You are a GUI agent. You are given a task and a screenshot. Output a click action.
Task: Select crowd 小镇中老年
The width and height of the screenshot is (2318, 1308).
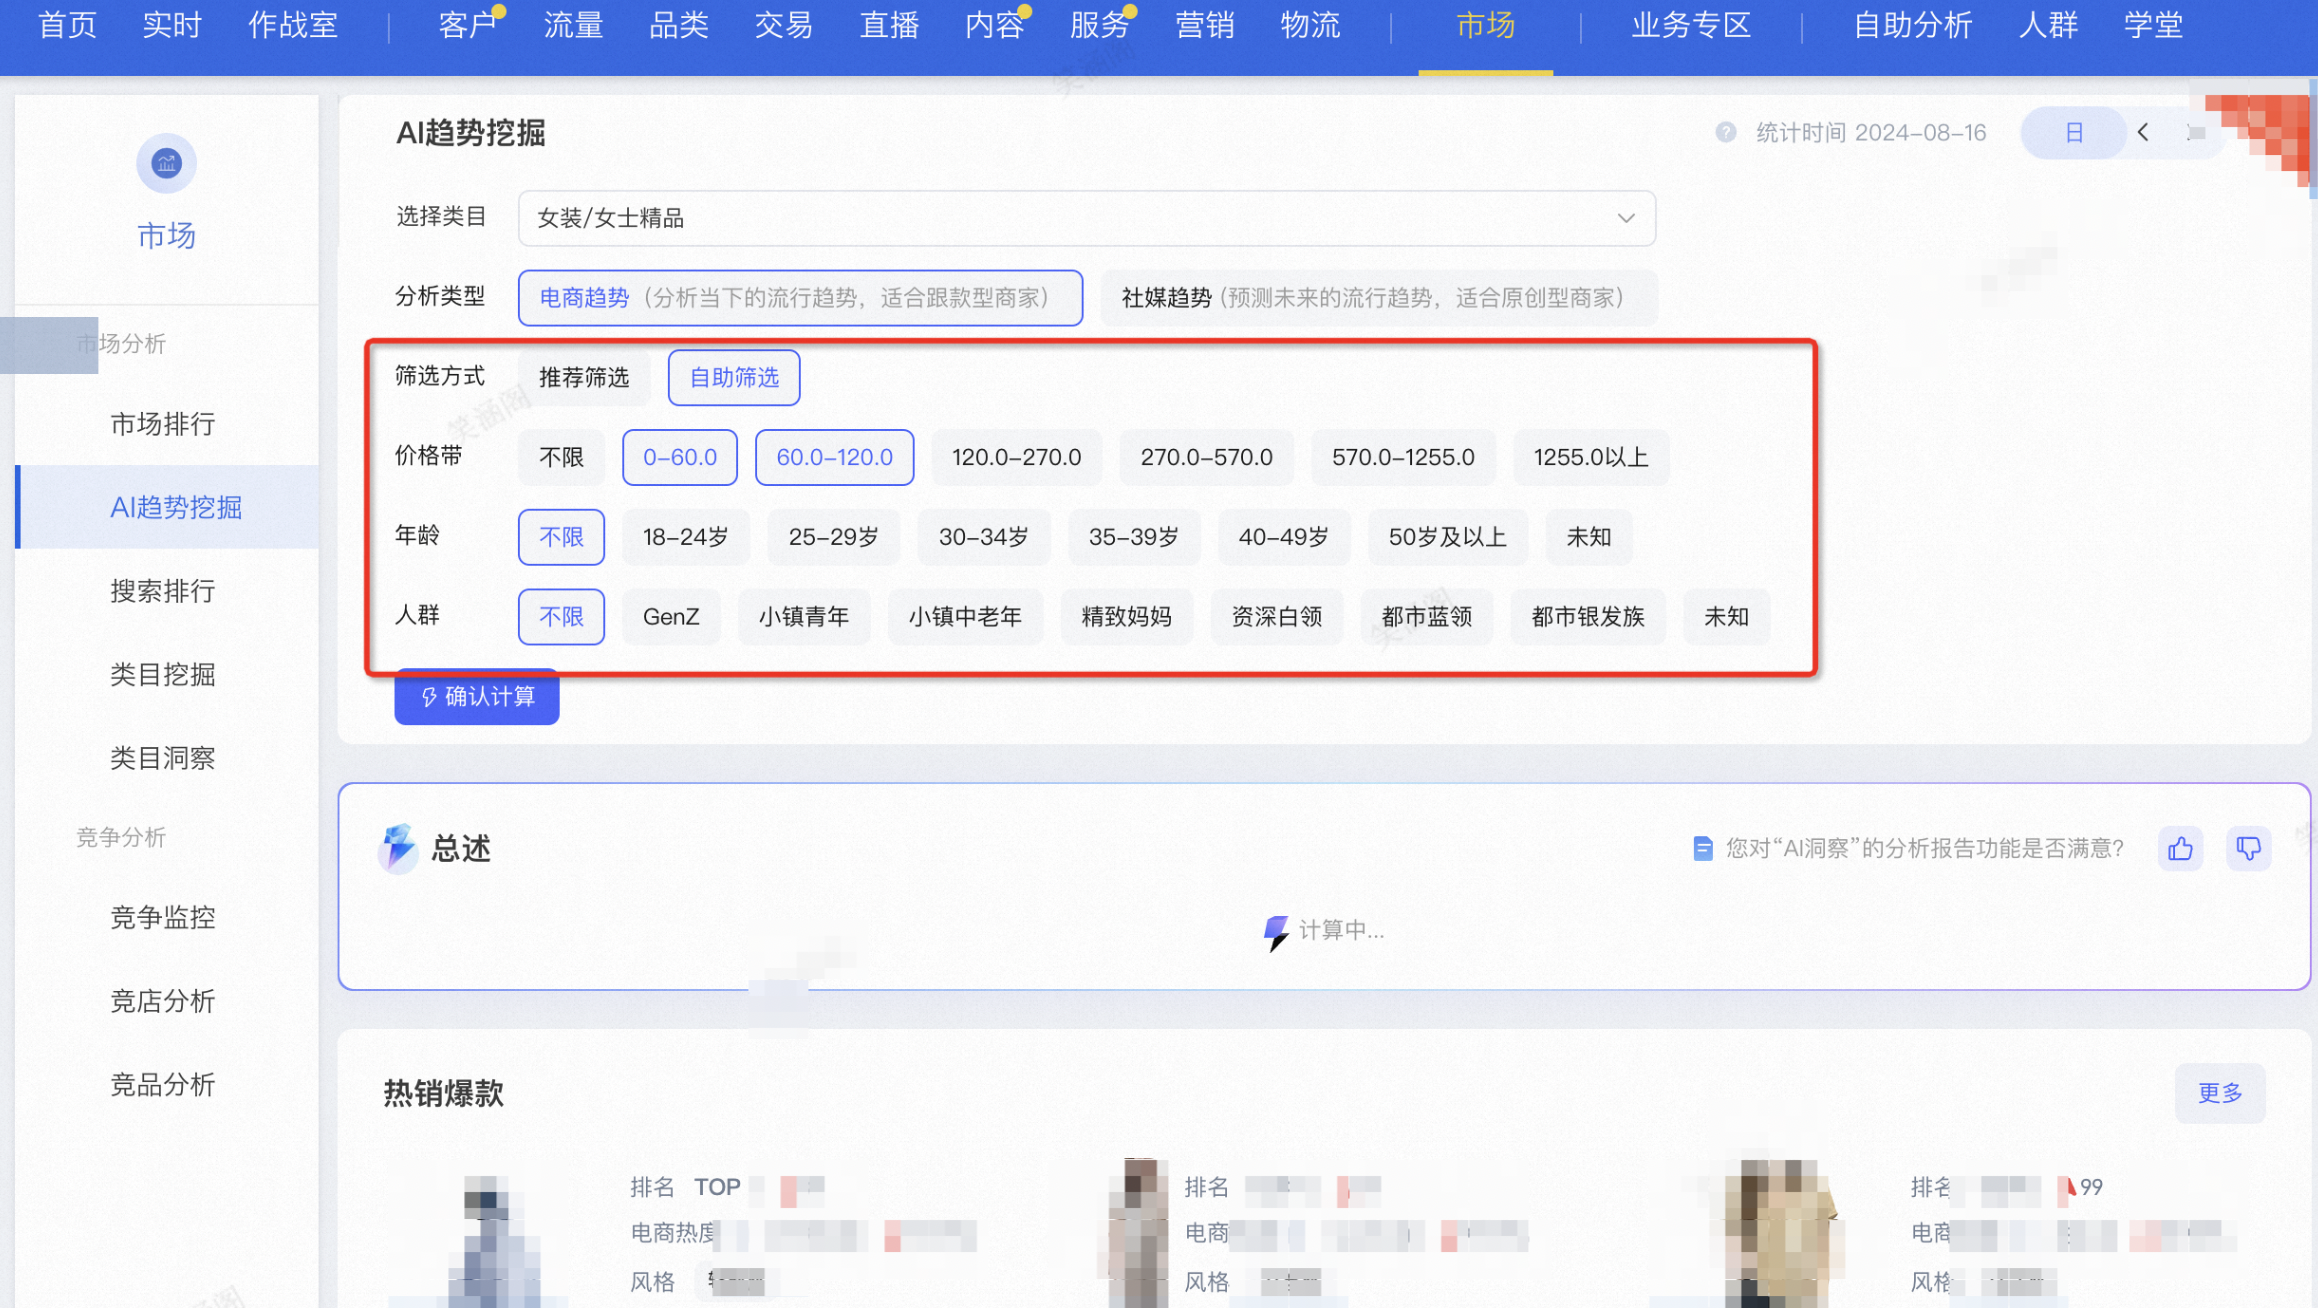(x=965, y=618)
